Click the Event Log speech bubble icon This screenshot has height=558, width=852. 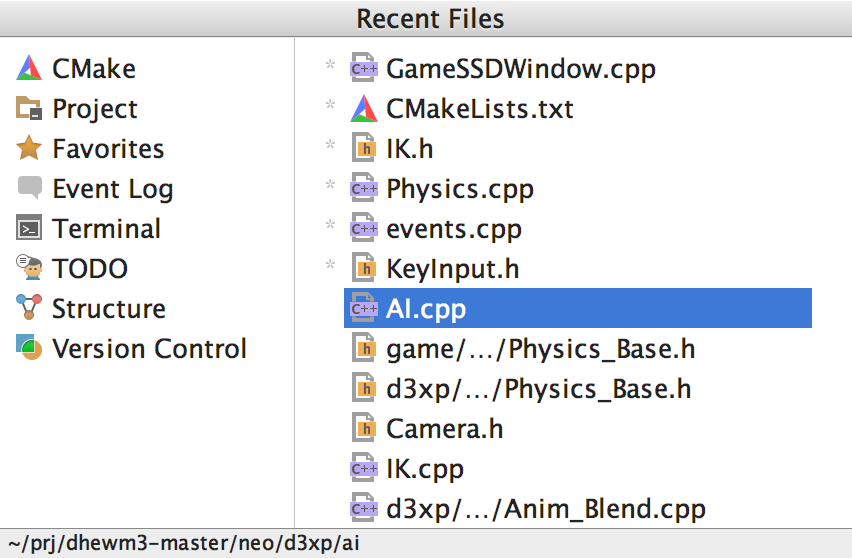pos(29,189)
